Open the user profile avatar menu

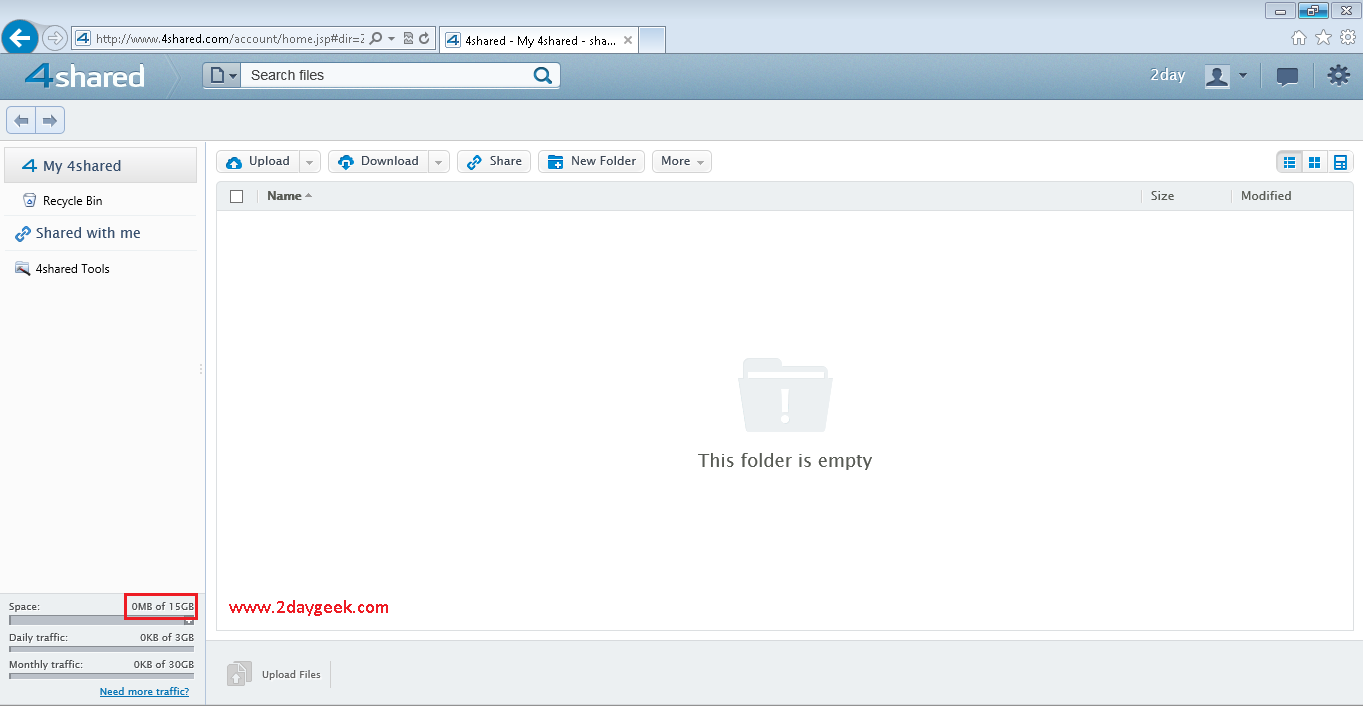pyautogui.click(x=1225, y=76)
